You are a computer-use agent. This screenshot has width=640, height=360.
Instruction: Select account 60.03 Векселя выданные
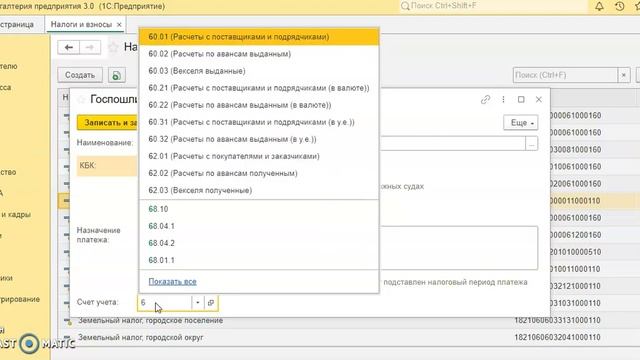(x=259, y=71)
